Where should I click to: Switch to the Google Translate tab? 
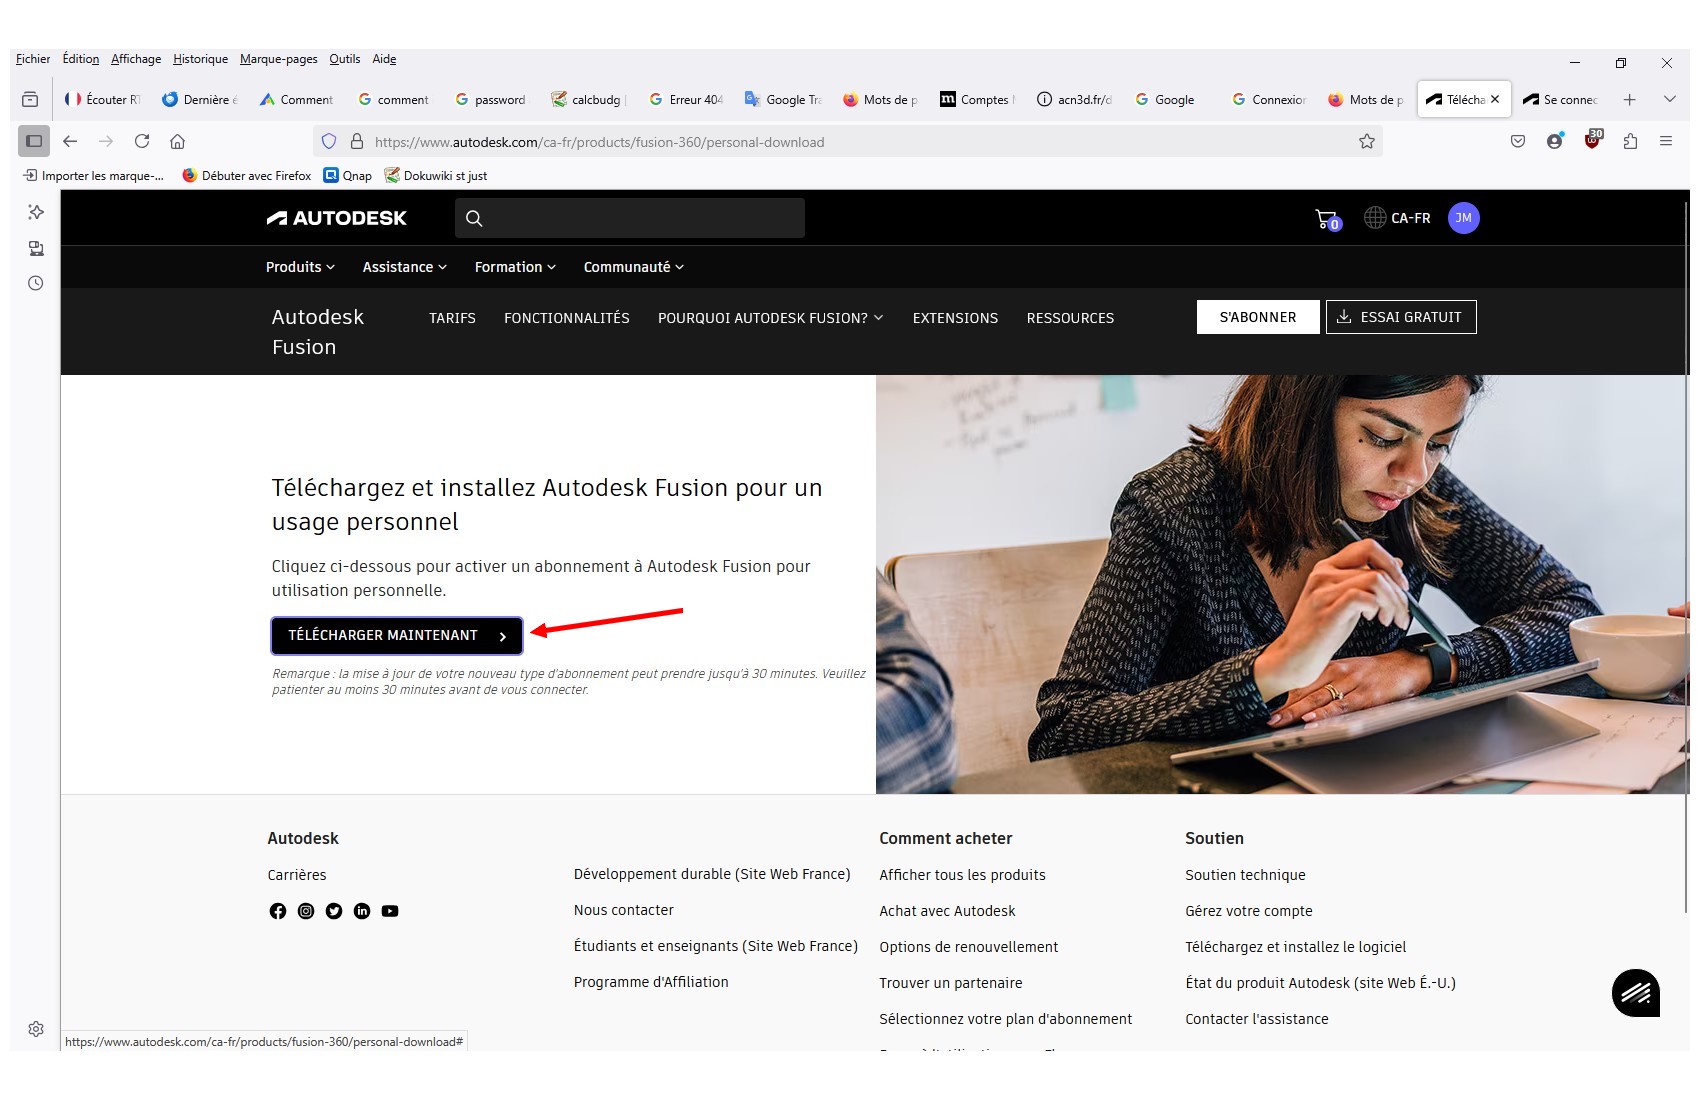pos(783,100)
